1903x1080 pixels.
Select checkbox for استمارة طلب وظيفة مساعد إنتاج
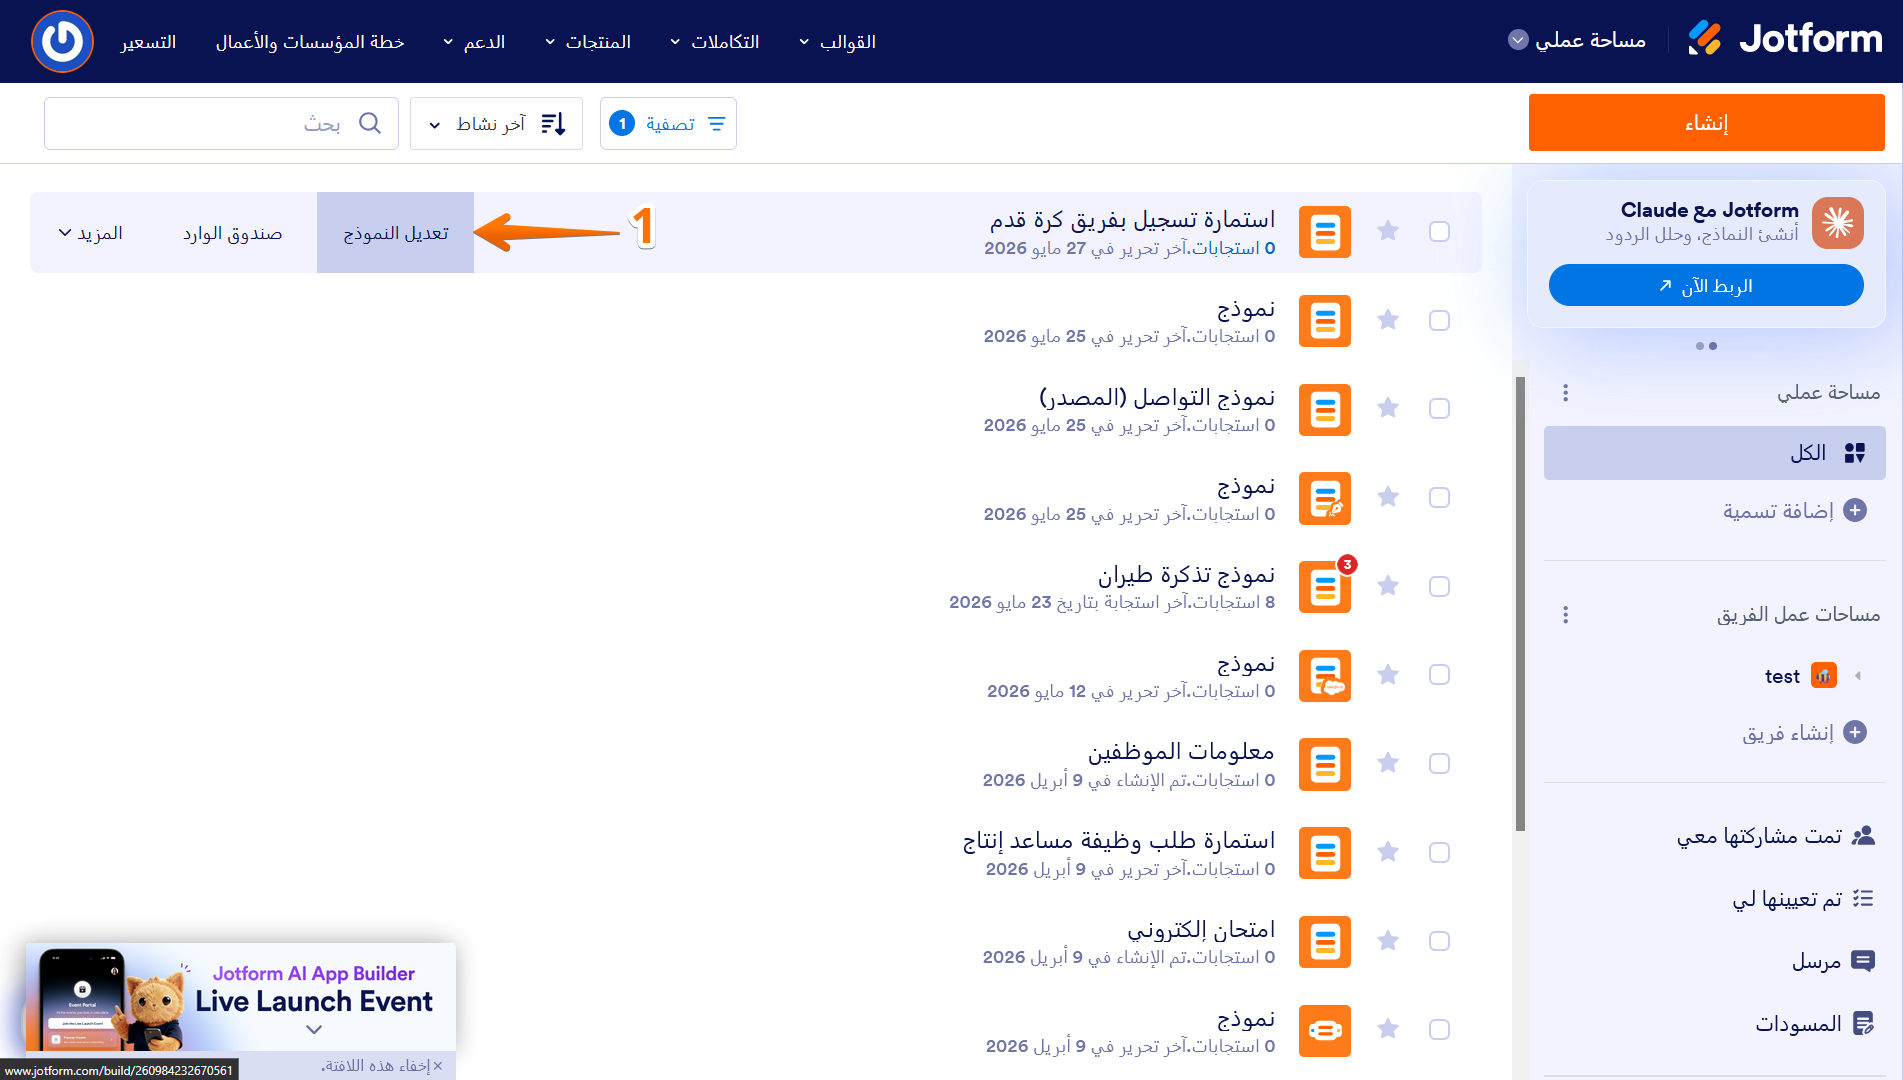click(x=1439, y=852)
